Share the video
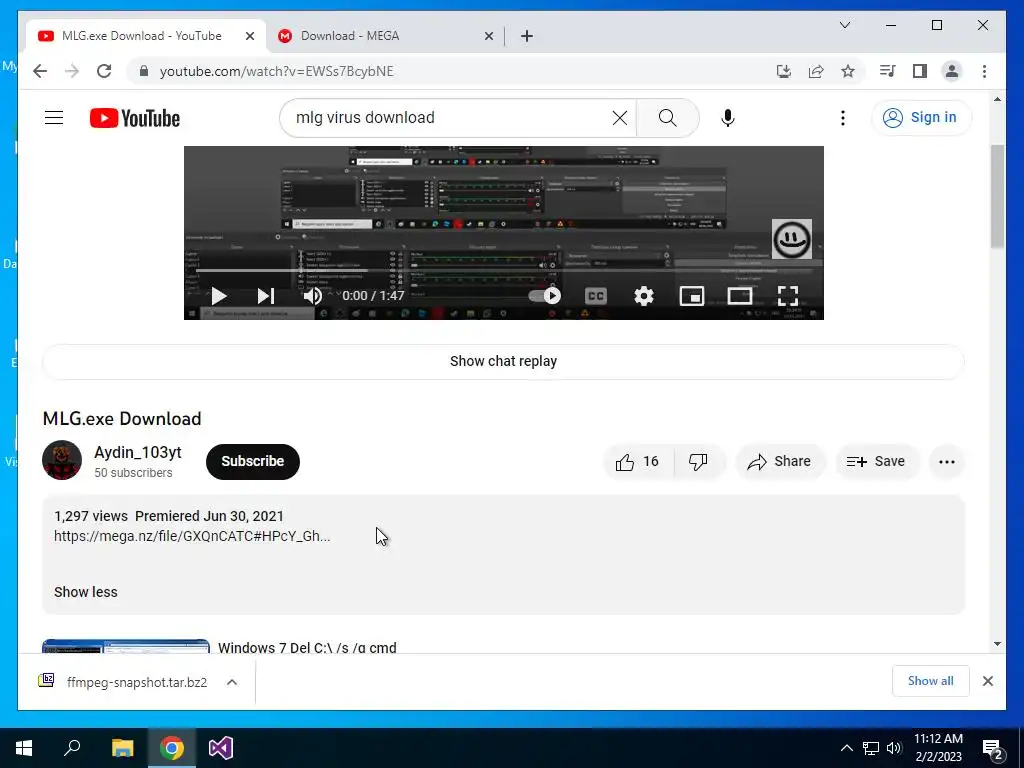The width and height of the screenshot is (1024, 768). pyautogui.click(x=780, y=462)
